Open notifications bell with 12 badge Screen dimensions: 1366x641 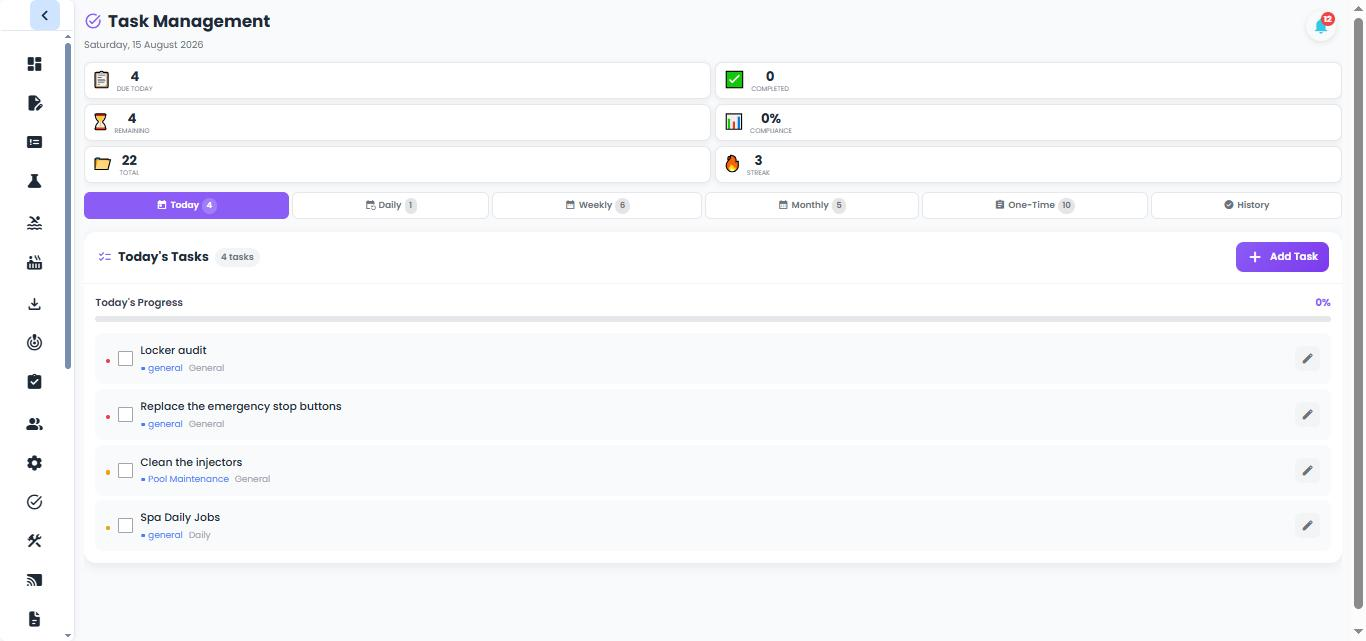pyautogui.click(x=1321, y=26)
